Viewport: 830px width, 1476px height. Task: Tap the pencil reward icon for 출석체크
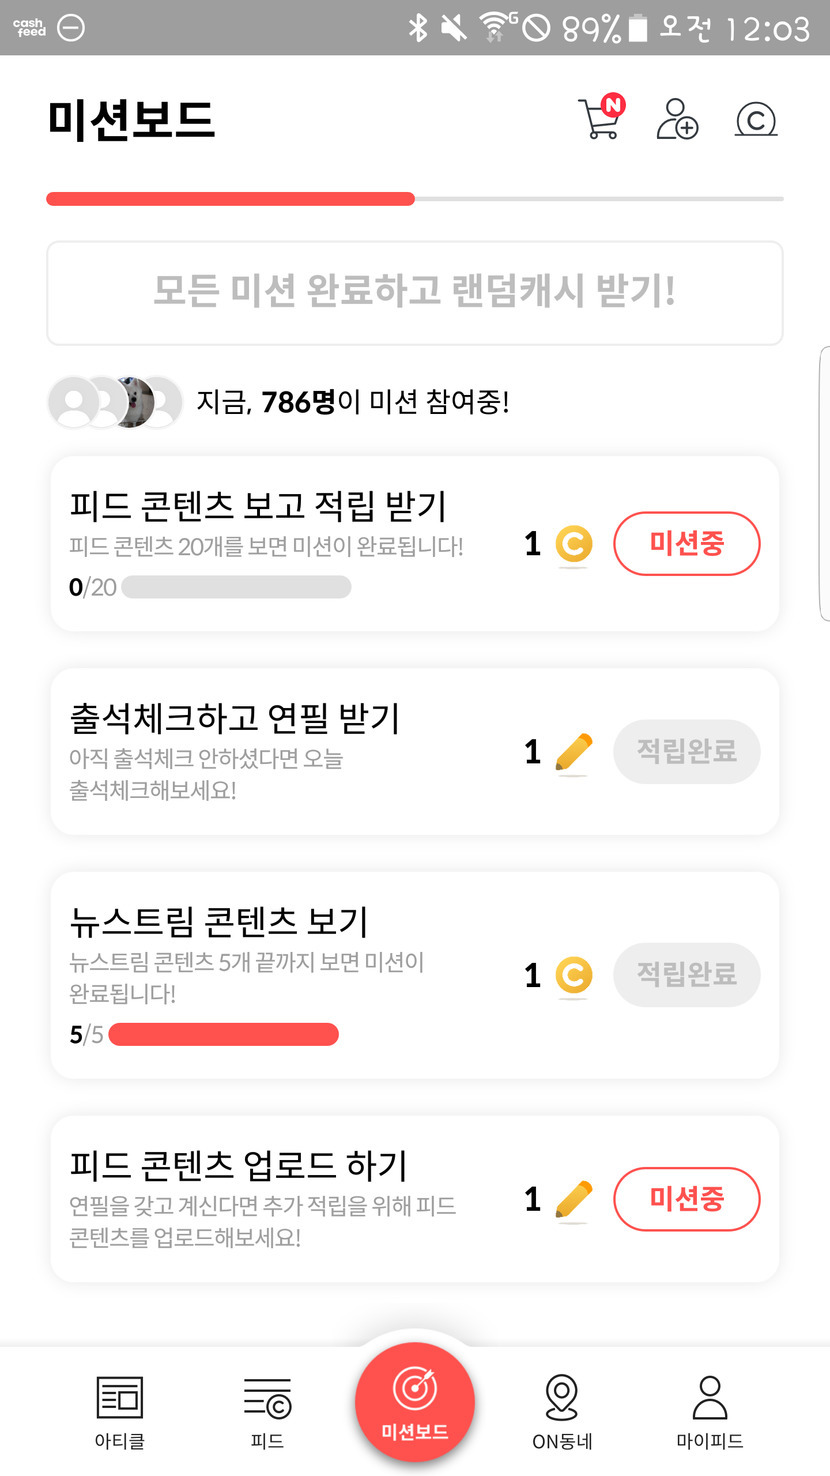click(x=573, y=752)
